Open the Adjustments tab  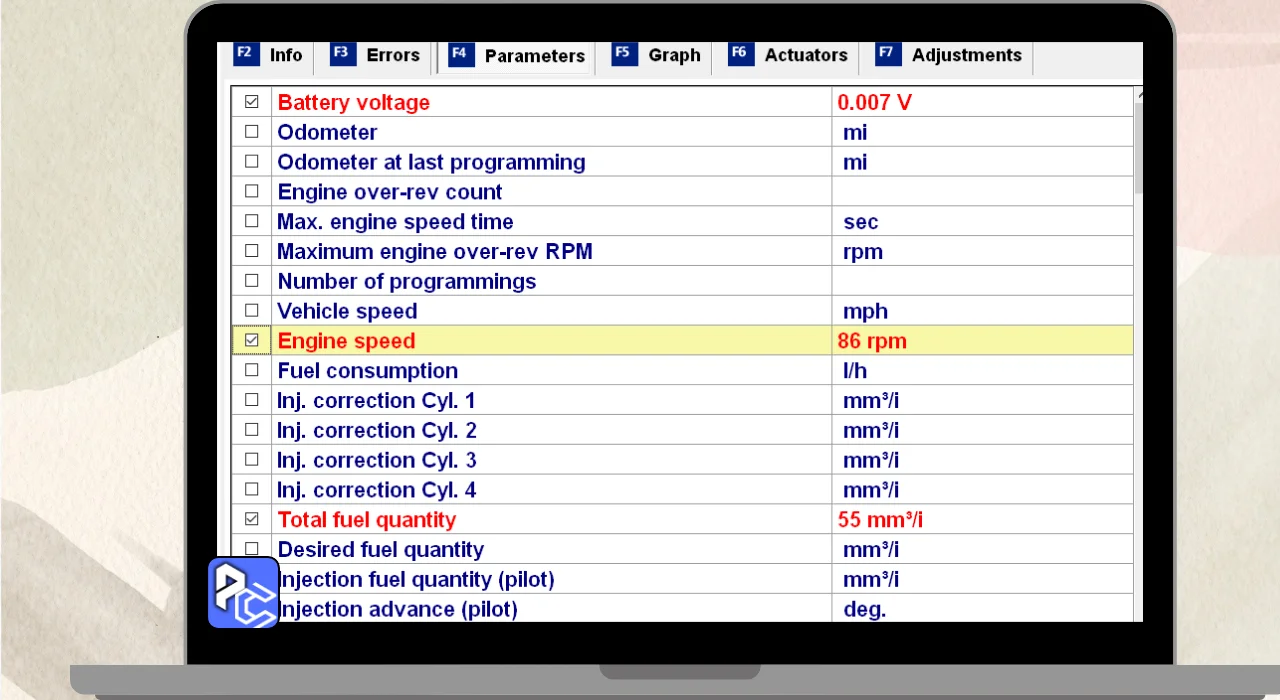point(966,55)
